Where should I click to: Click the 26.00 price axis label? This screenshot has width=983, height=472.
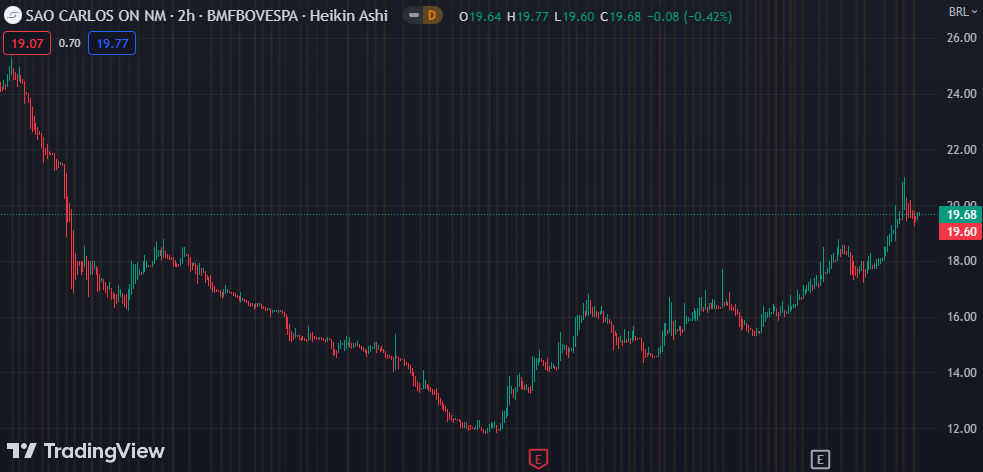[962, 38]
